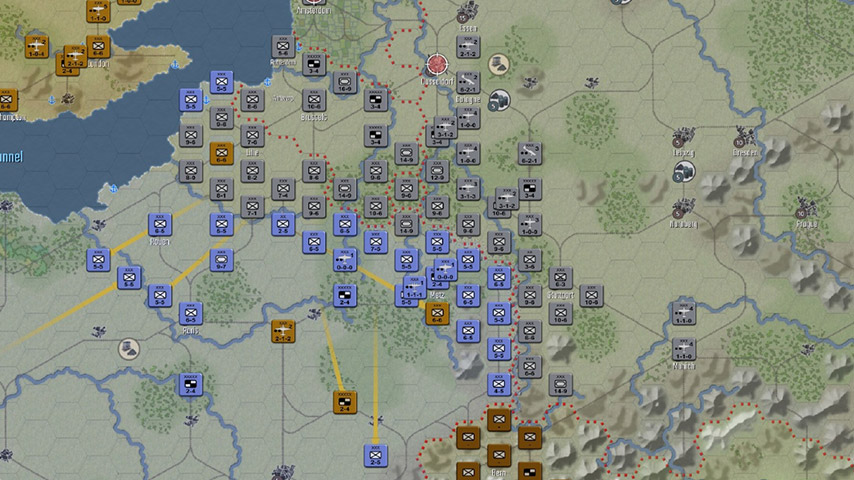Select blue 2-5 infantry at bottom of yellow line
The image size is (854, 480).
point(376,455)
